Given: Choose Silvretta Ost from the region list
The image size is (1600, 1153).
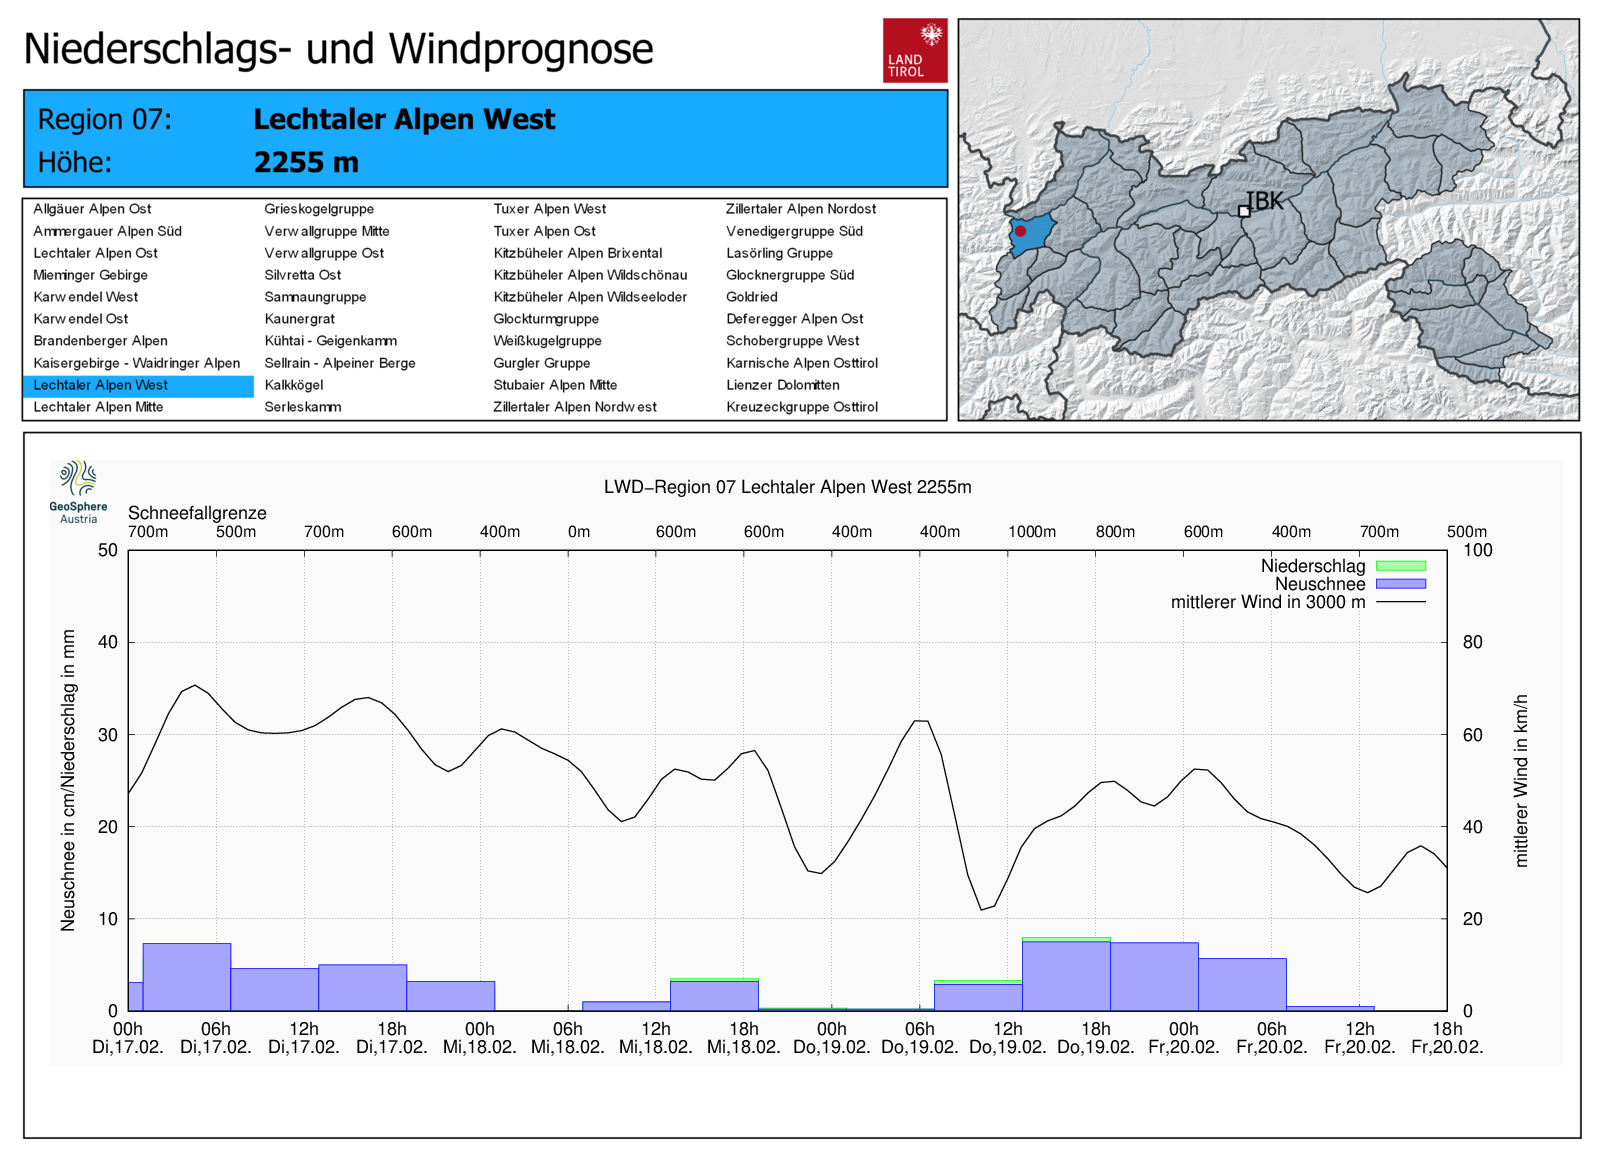Looking at the screenshot, I should click(303, 275).
